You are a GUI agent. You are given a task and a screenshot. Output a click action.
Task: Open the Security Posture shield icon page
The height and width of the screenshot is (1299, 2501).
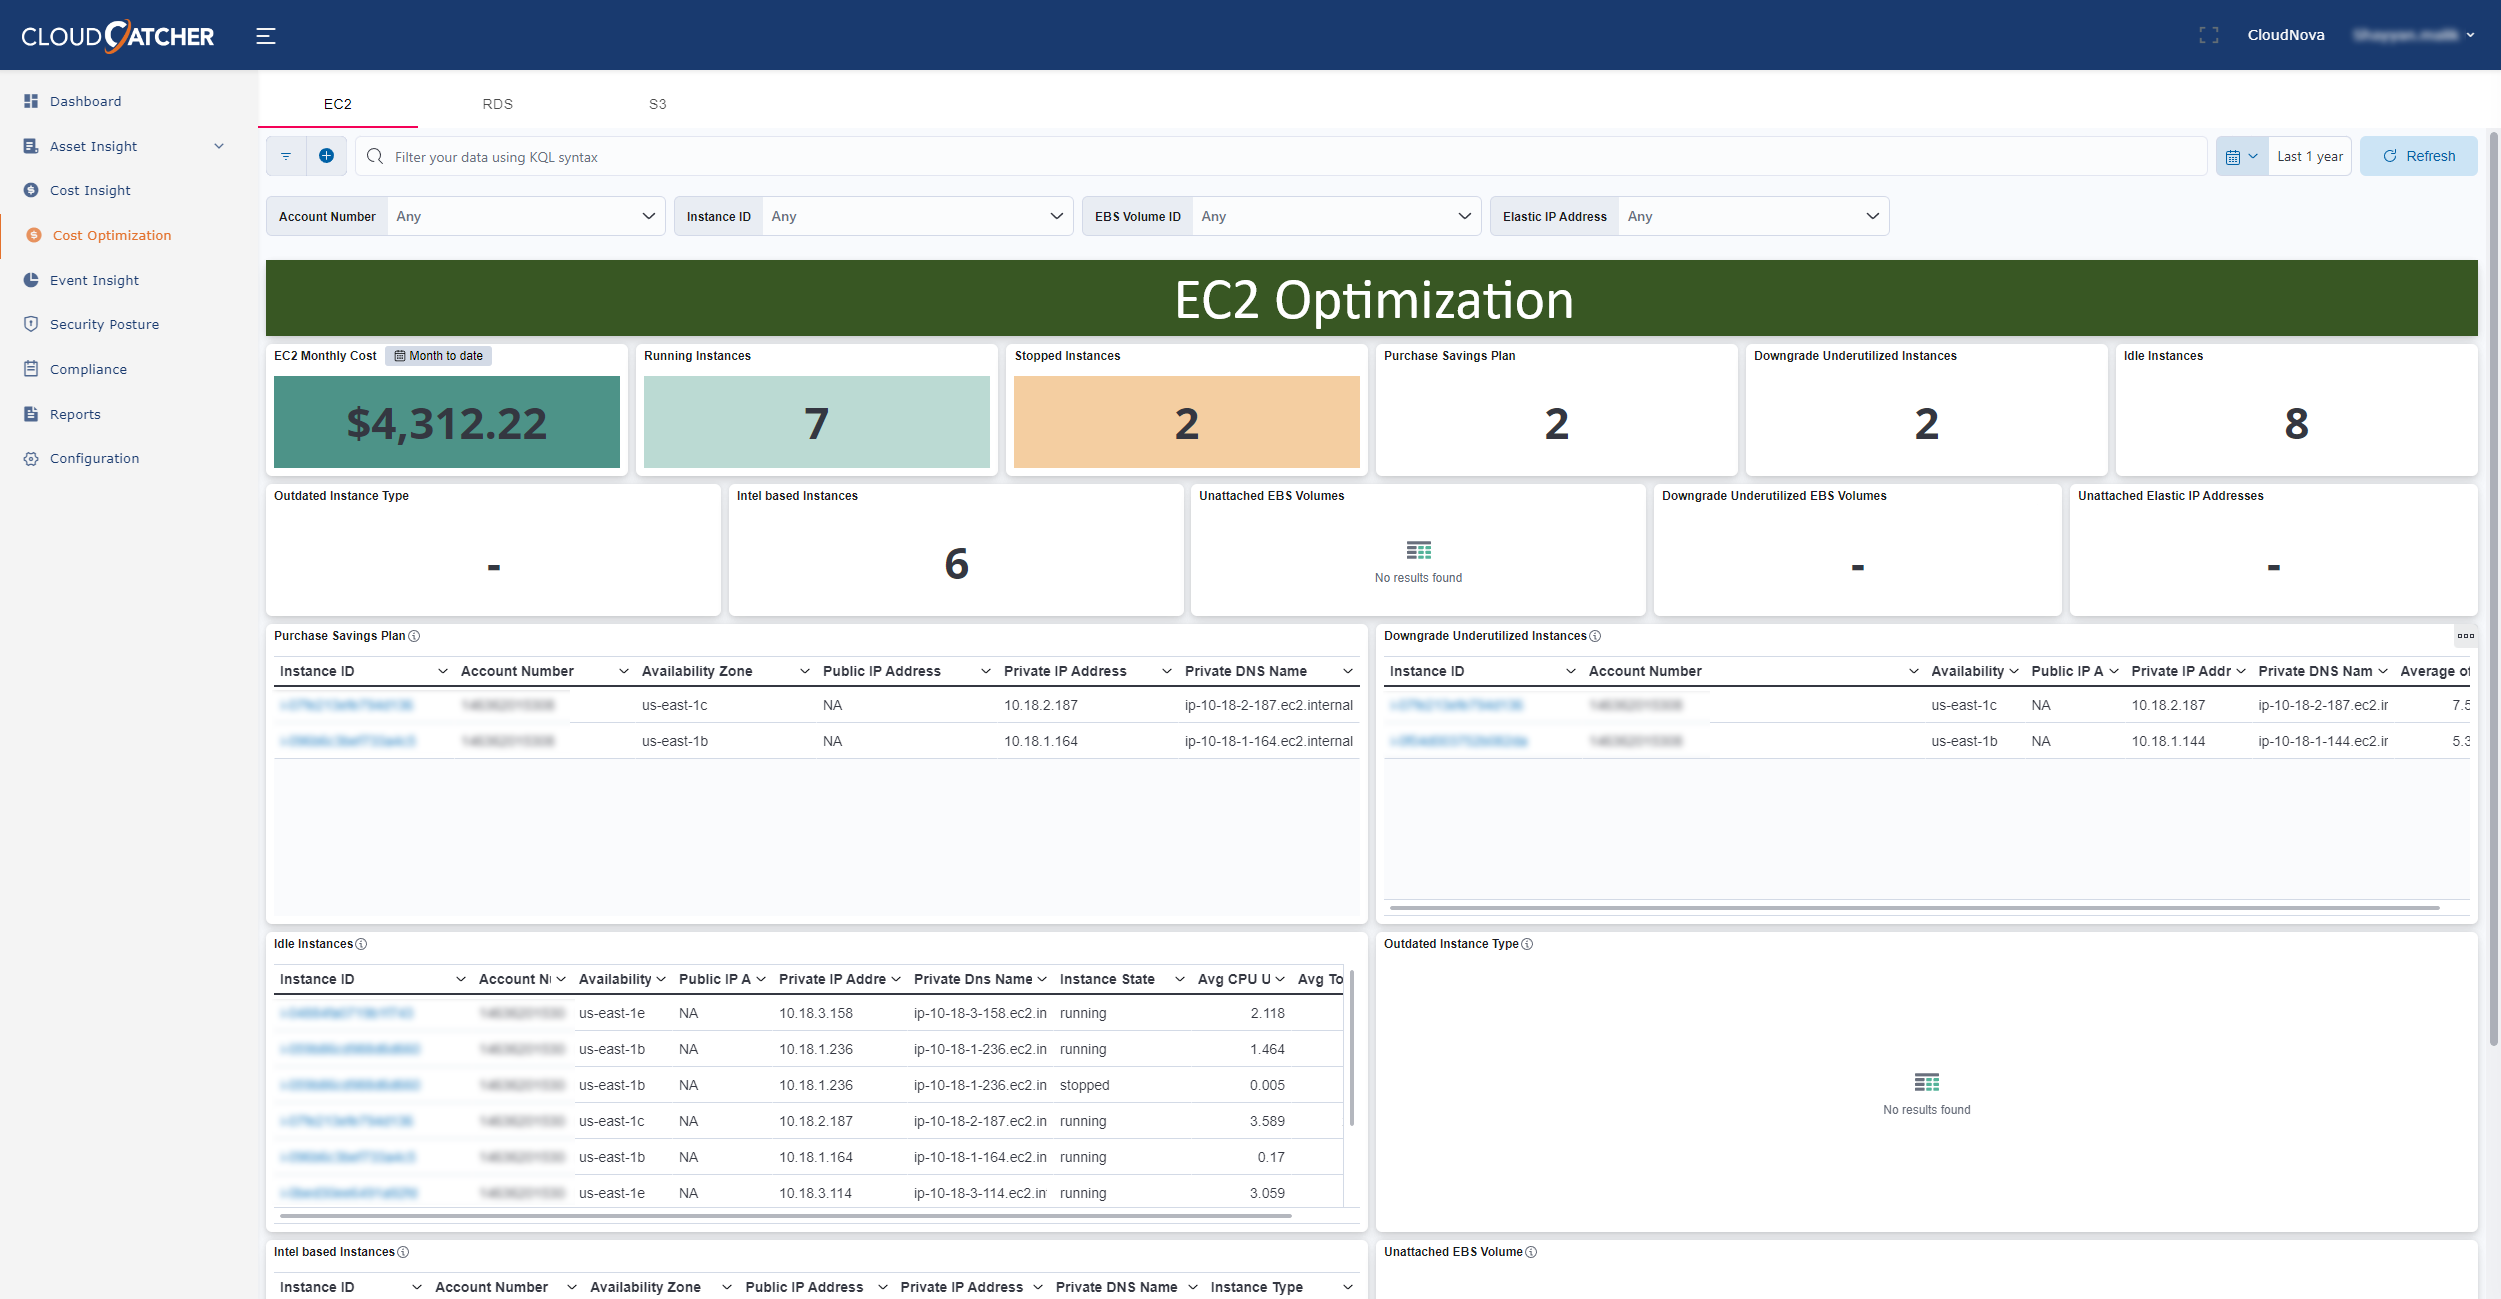click(31, 324)
